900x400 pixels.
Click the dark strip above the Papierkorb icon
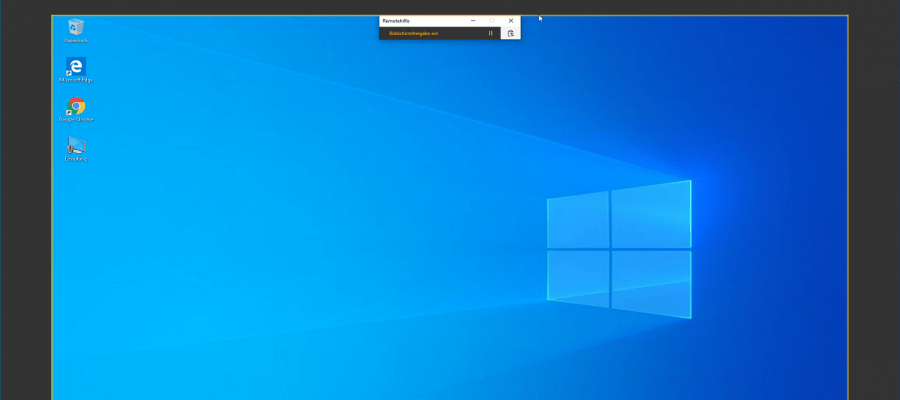(x=76, y=7)
